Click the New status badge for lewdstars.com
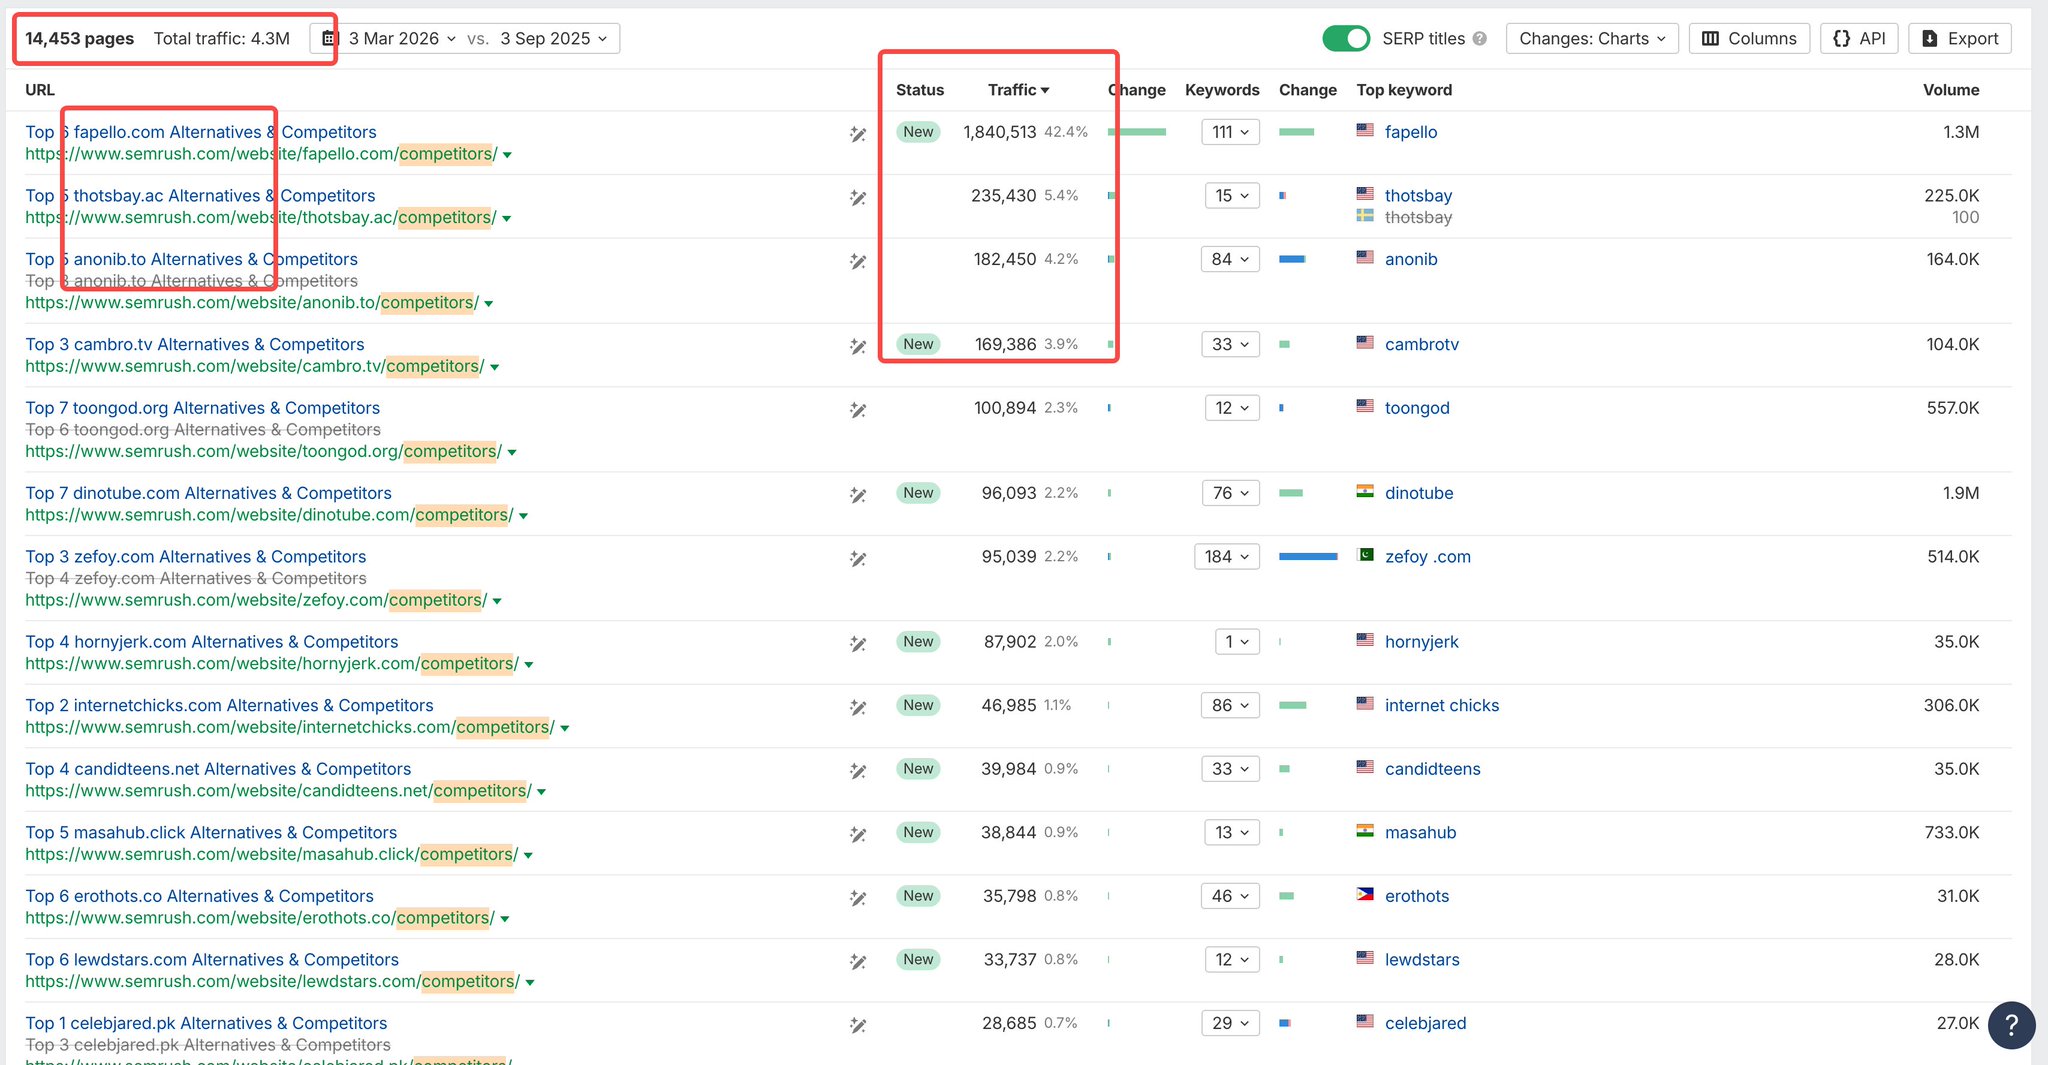2048x1065 pixels. click(918, 960)
